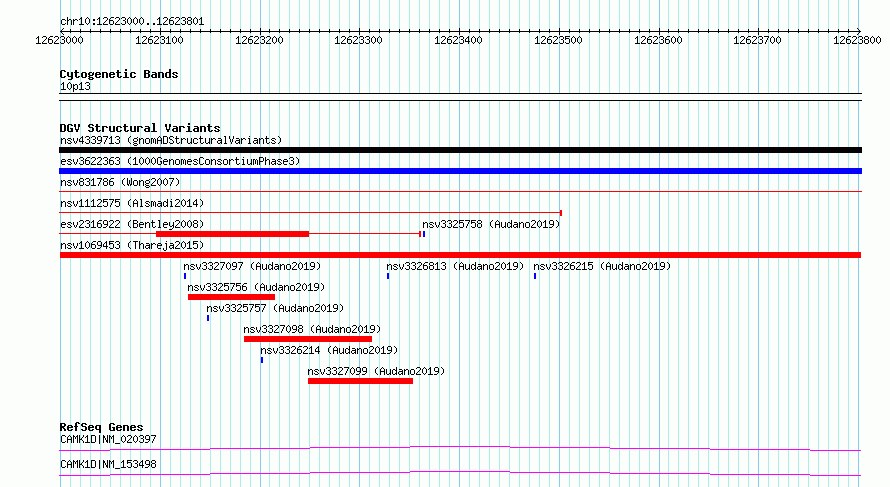The image size is (890, 487).
Task: Select blue marker under nsv3326215
Action: coord(535,276)
